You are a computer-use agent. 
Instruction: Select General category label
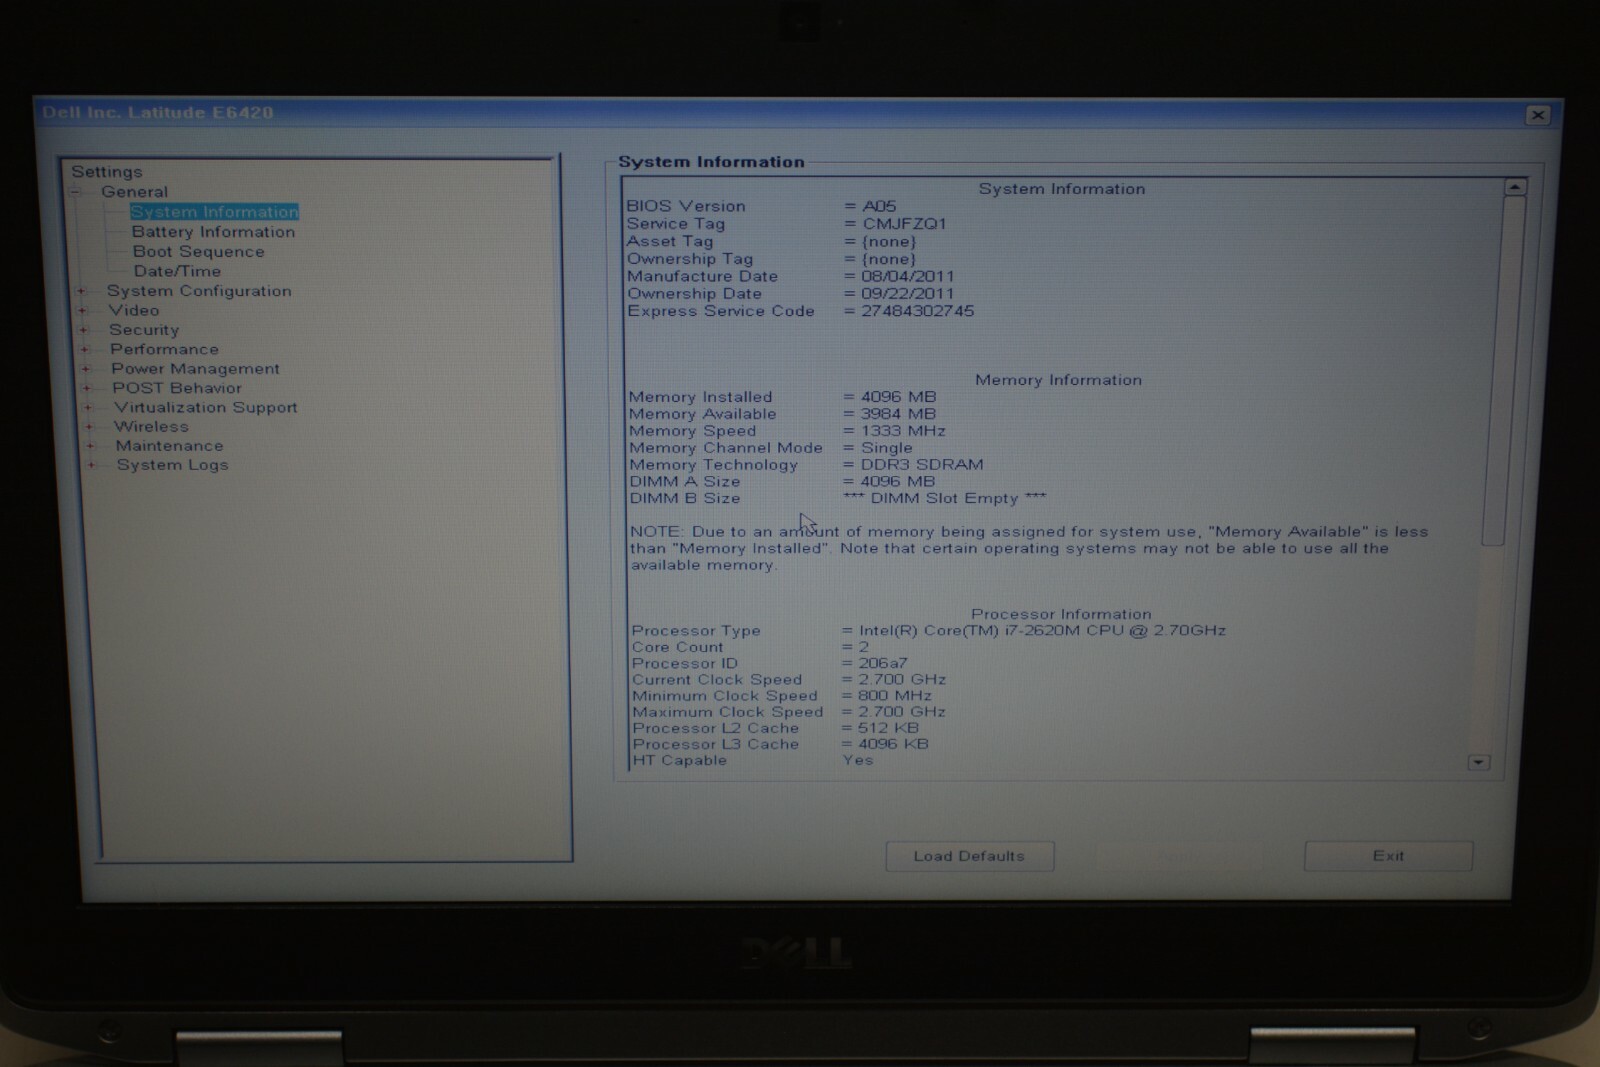134,192
